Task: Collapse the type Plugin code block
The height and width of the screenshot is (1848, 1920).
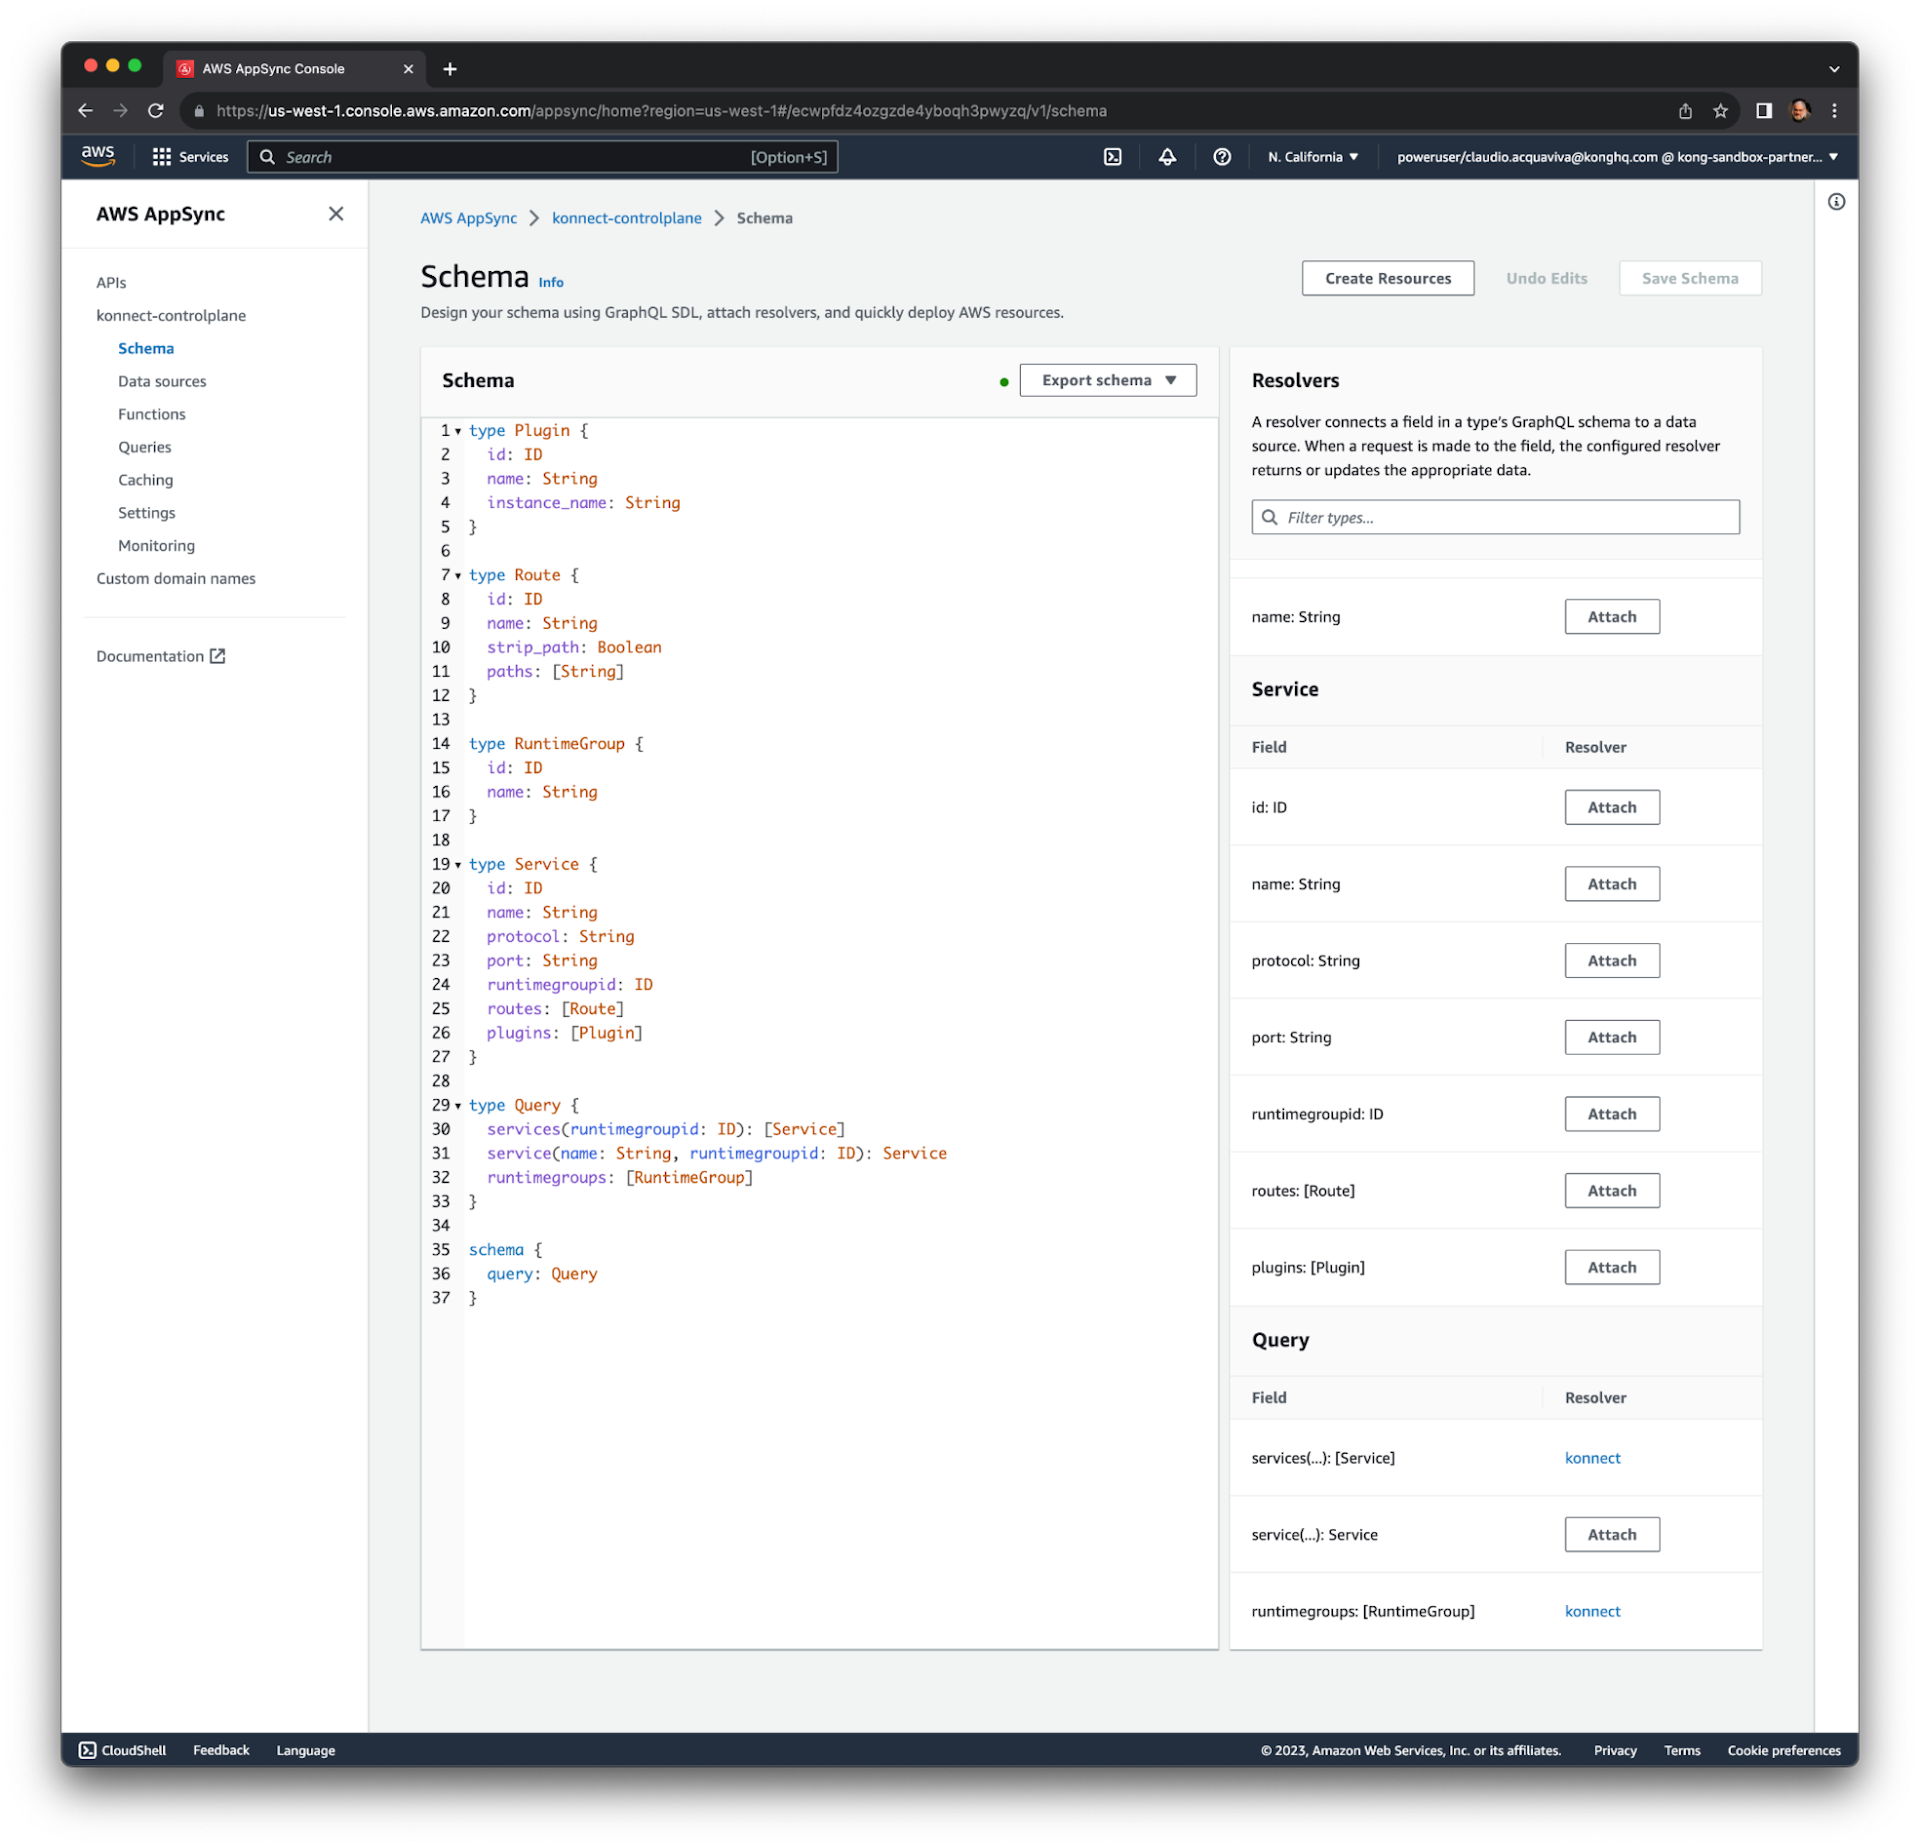Action: tap(458, 431)
